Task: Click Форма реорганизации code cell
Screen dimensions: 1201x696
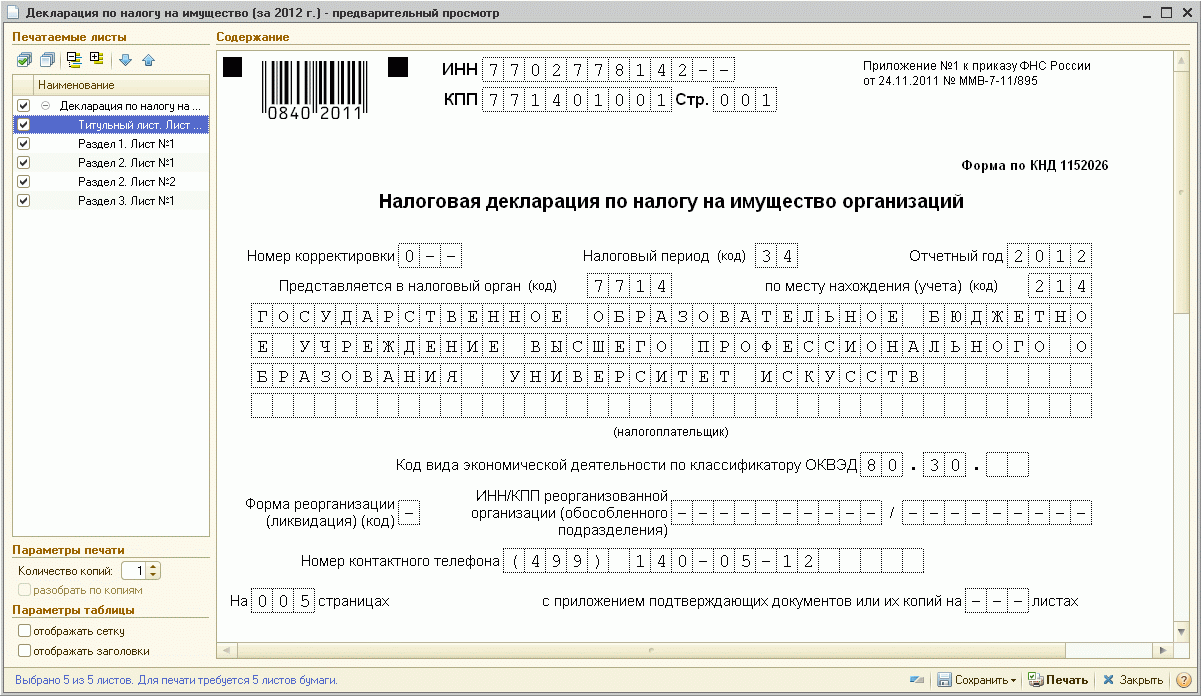Action: pyautogui.click(x=409, y=513)
